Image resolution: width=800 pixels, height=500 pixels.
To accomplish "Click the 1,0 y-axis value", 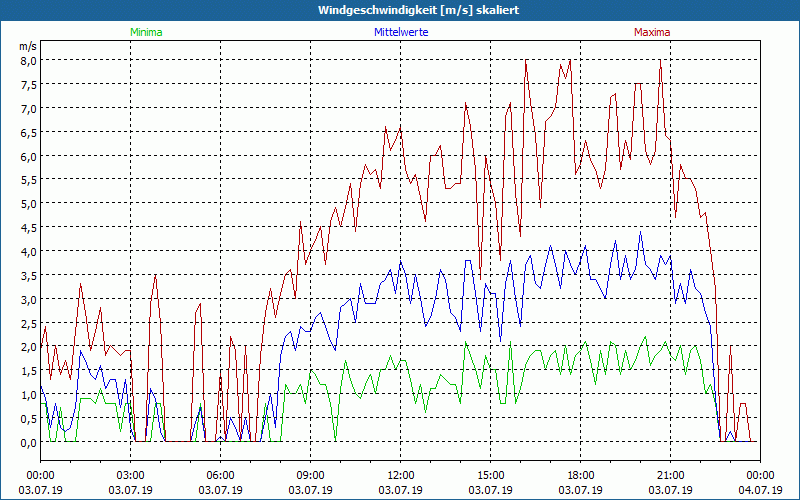I will [28, 395].
